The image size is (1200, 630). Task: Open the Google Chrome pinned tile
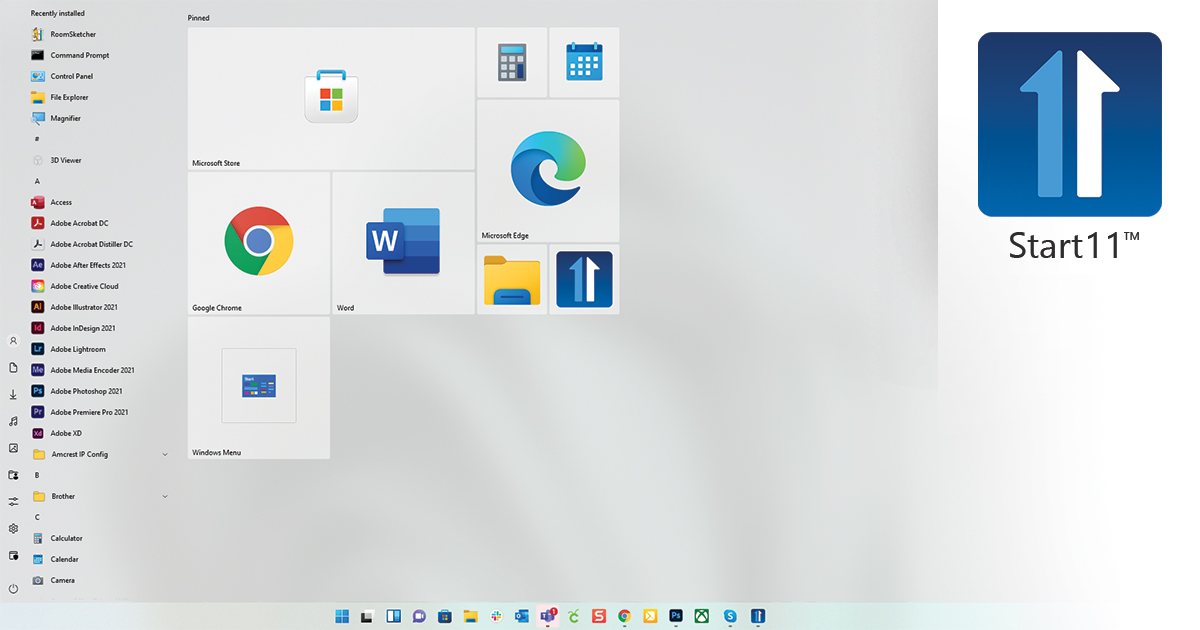pos(259,243)
